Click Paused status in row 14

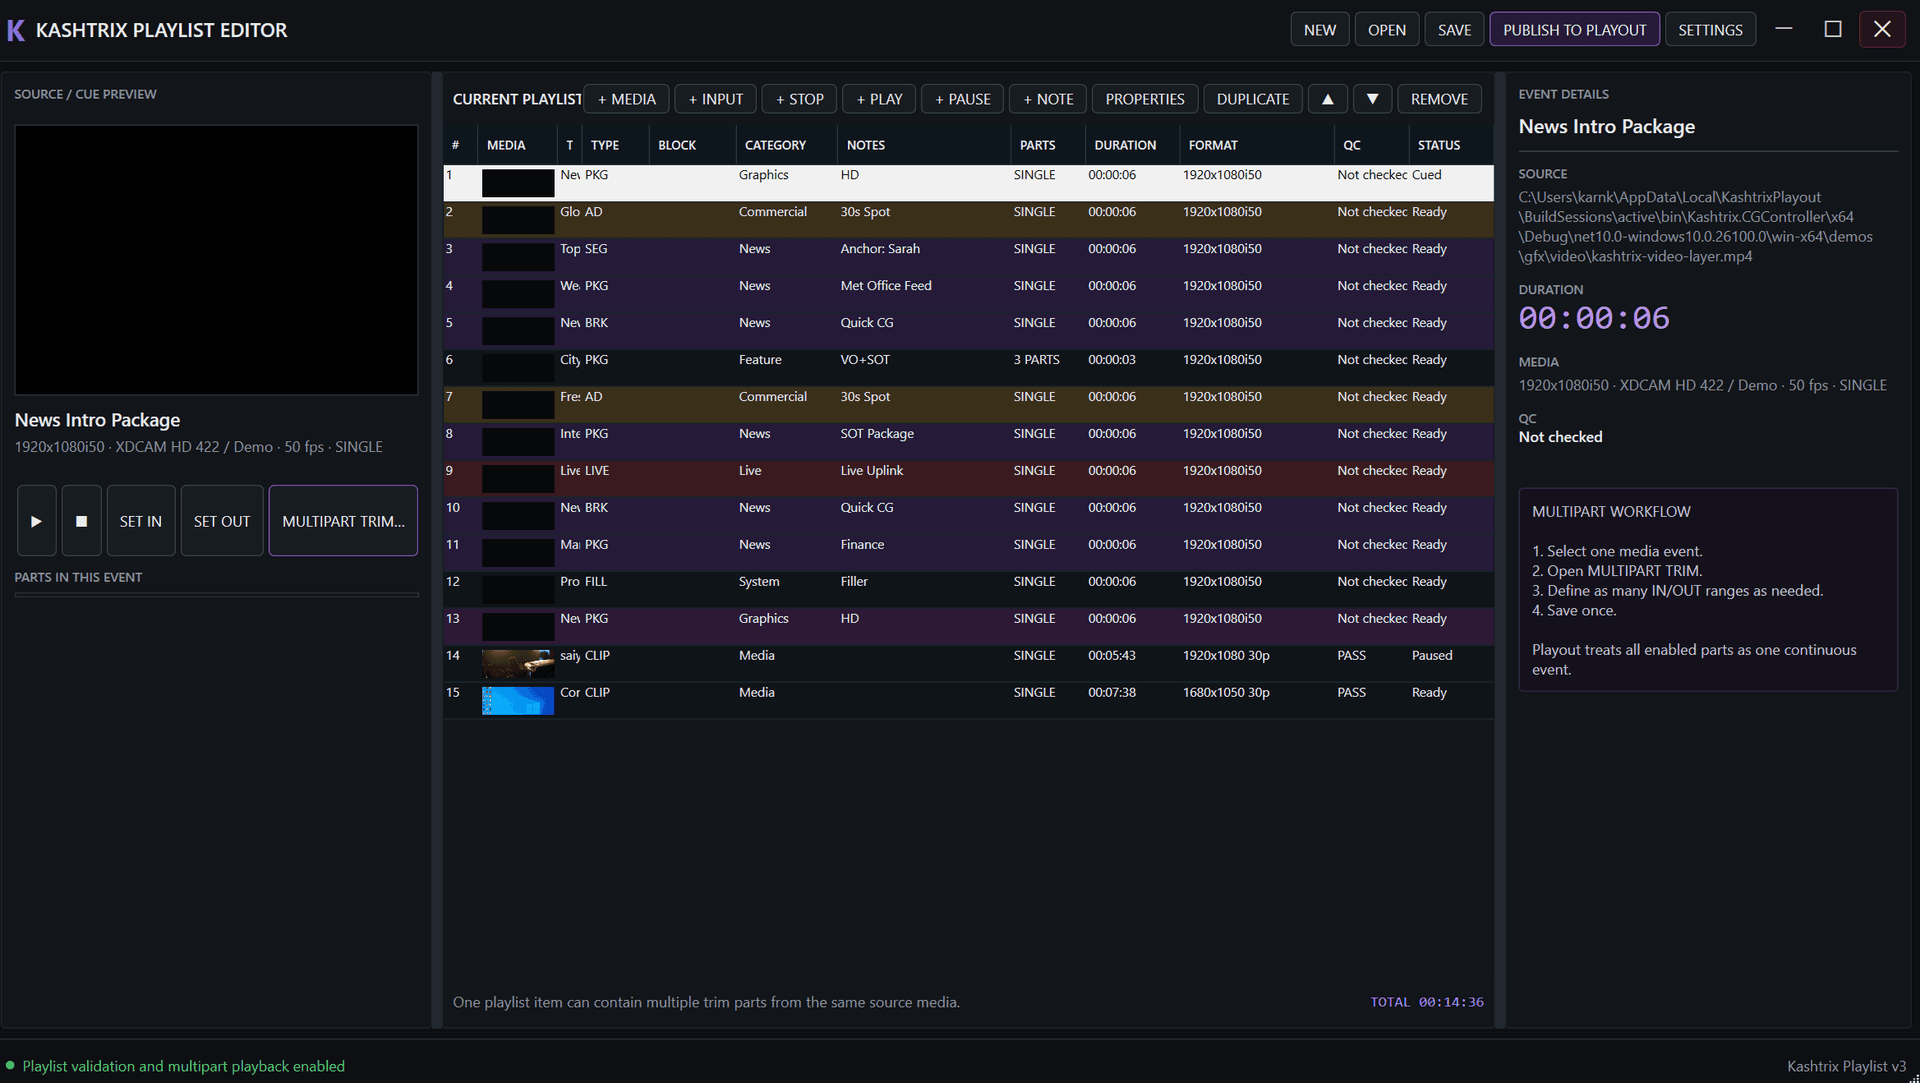[x=1431, y=656]
